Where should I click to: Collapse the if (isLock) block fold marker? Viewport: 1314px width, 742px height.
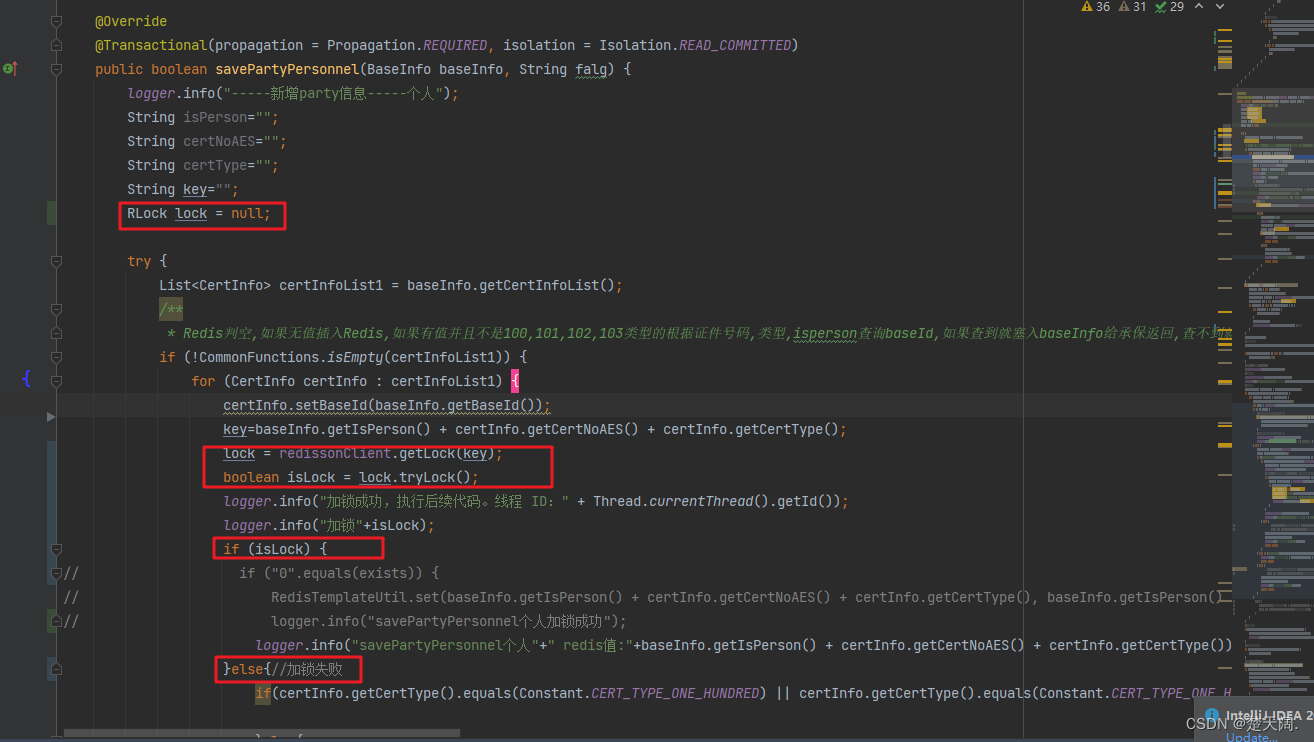click(56, 549)
